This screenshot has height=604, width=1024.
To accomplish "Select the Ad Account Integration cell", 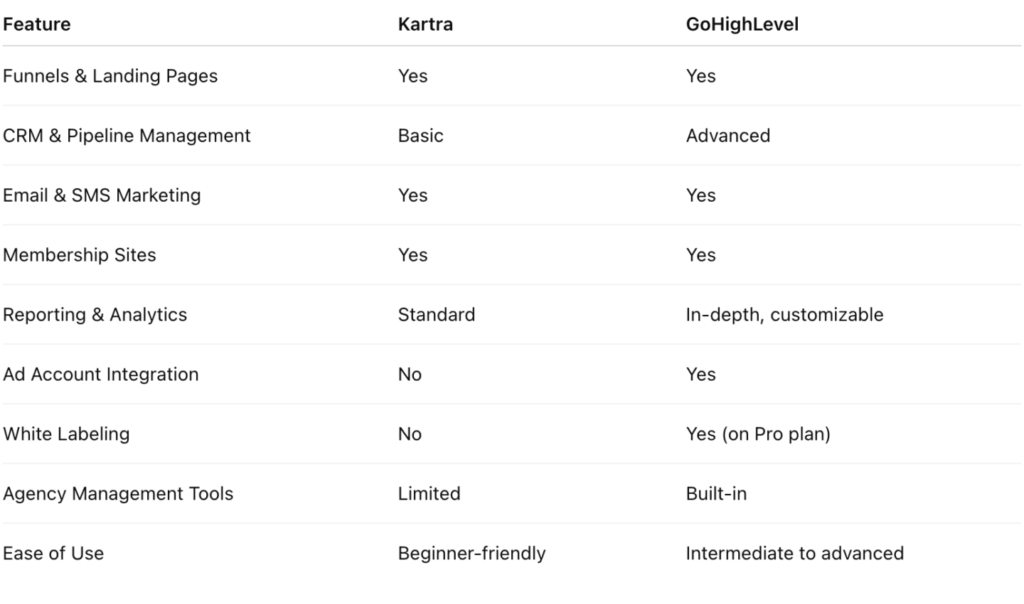I will coord(101,374).
